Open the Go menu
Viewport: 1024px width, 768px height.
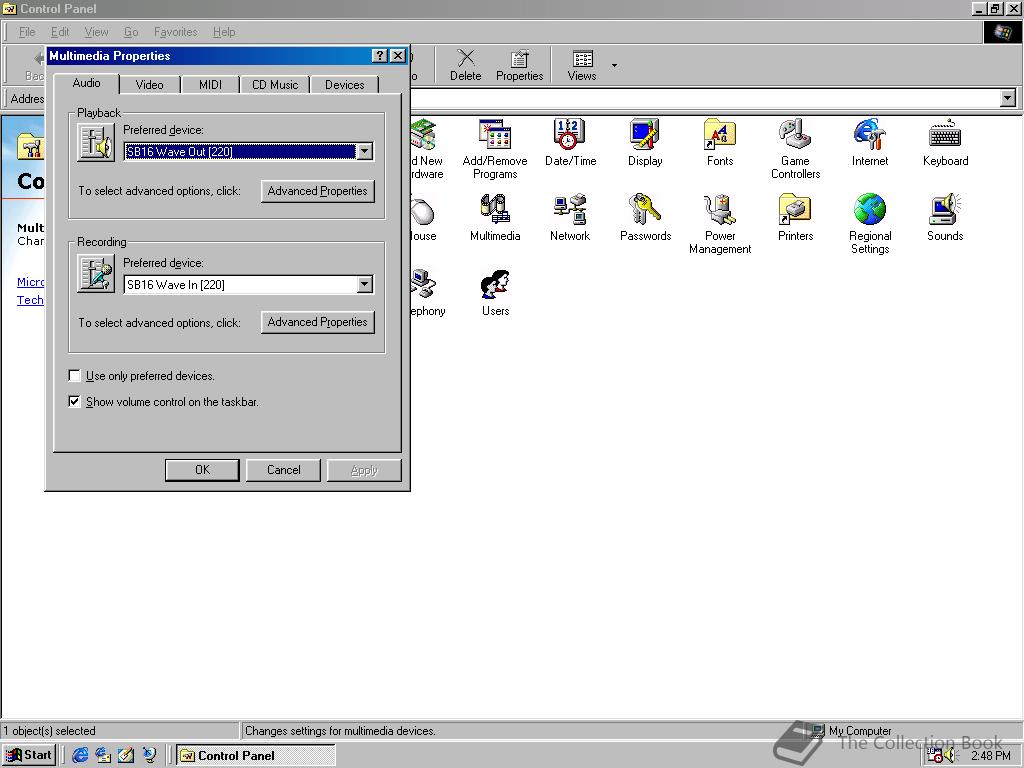coord(131,32)
